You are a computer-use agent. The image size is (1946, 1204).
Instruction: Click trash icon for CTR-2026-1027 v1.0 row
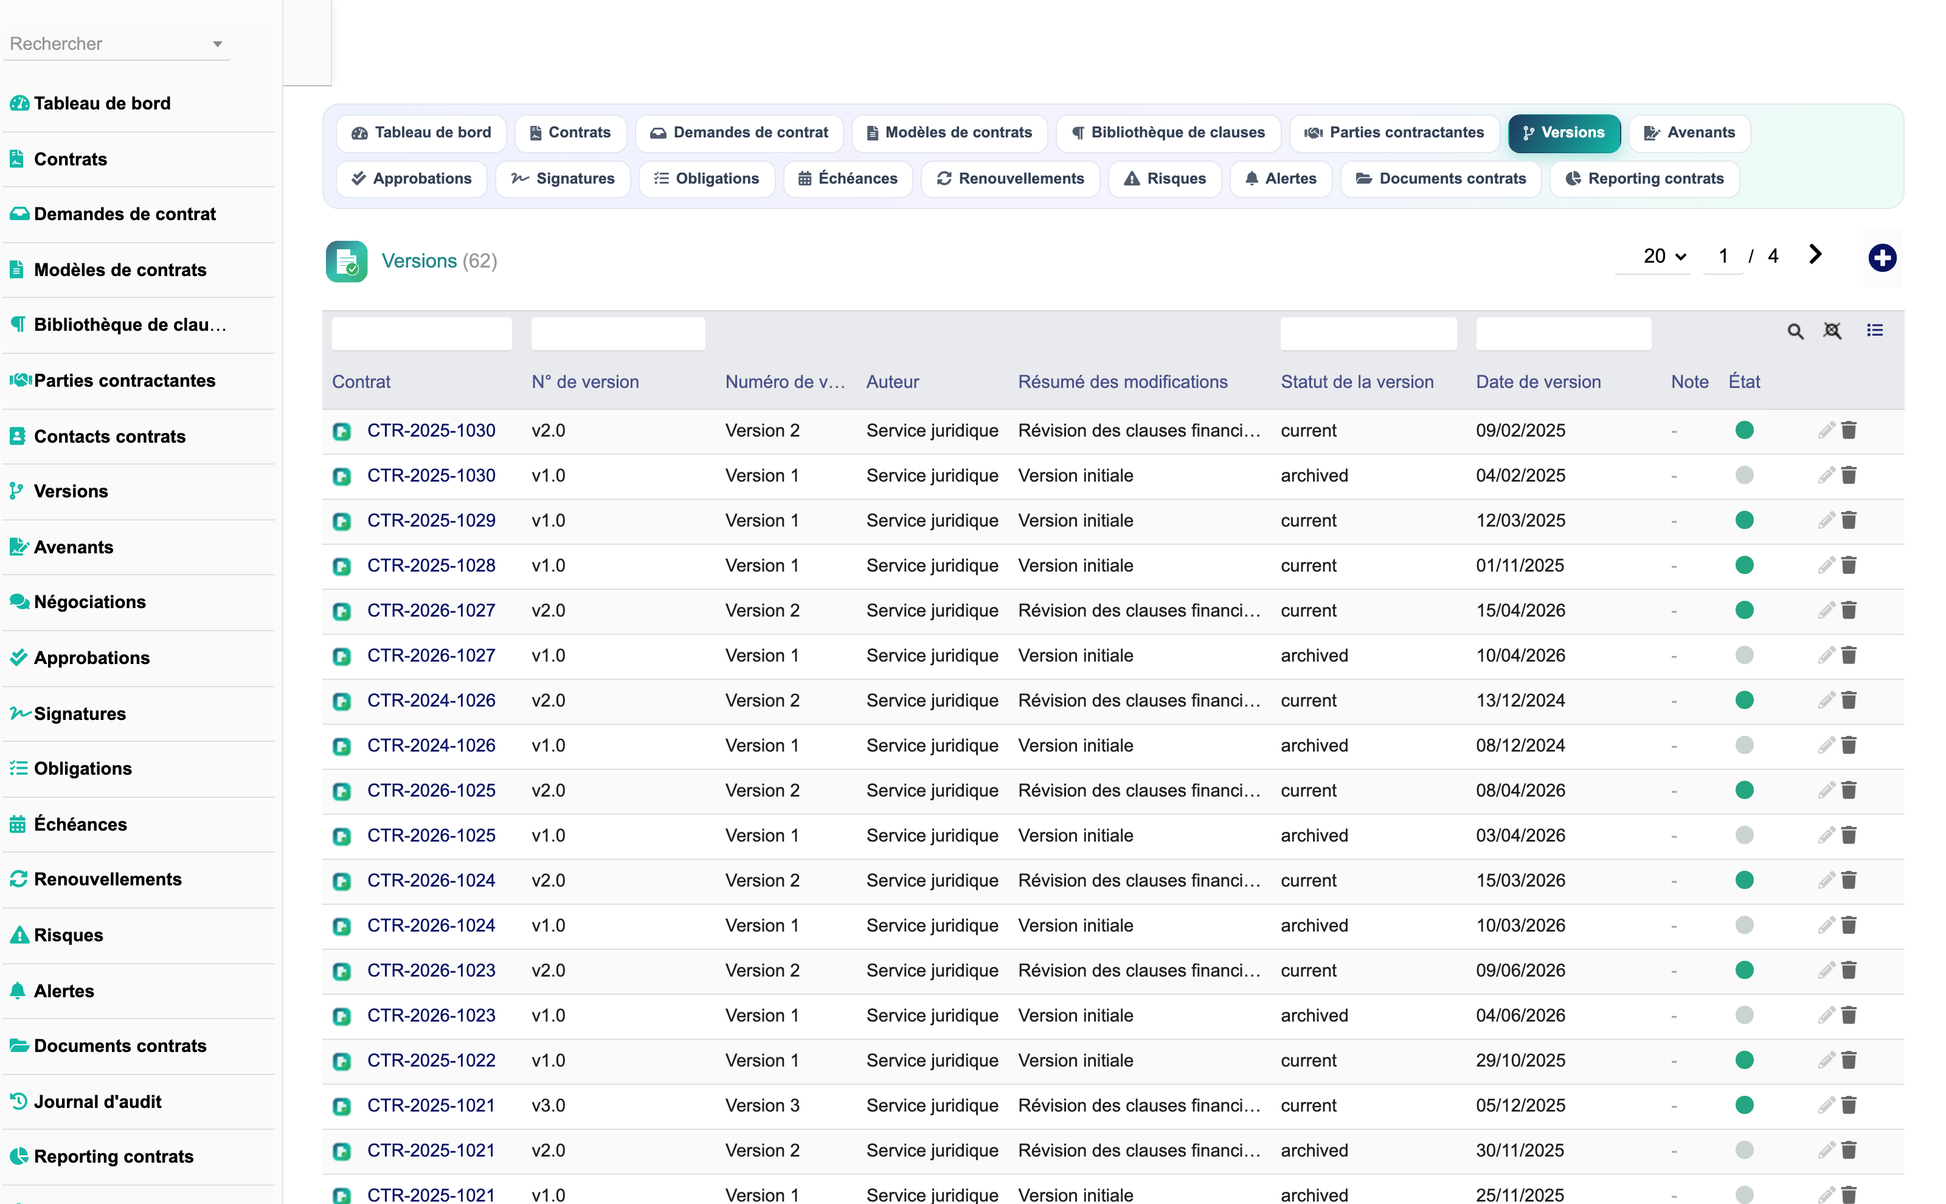1849,655
